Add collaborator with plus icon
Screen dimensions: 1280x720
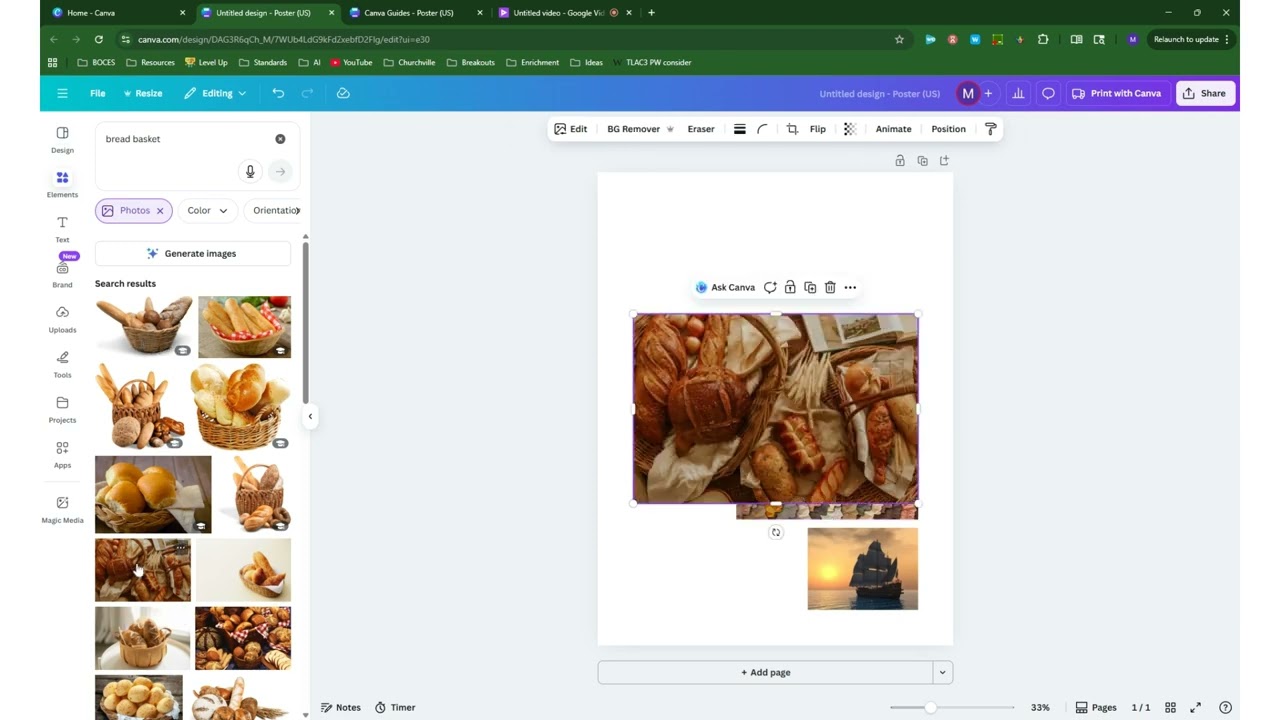(988, 93)
